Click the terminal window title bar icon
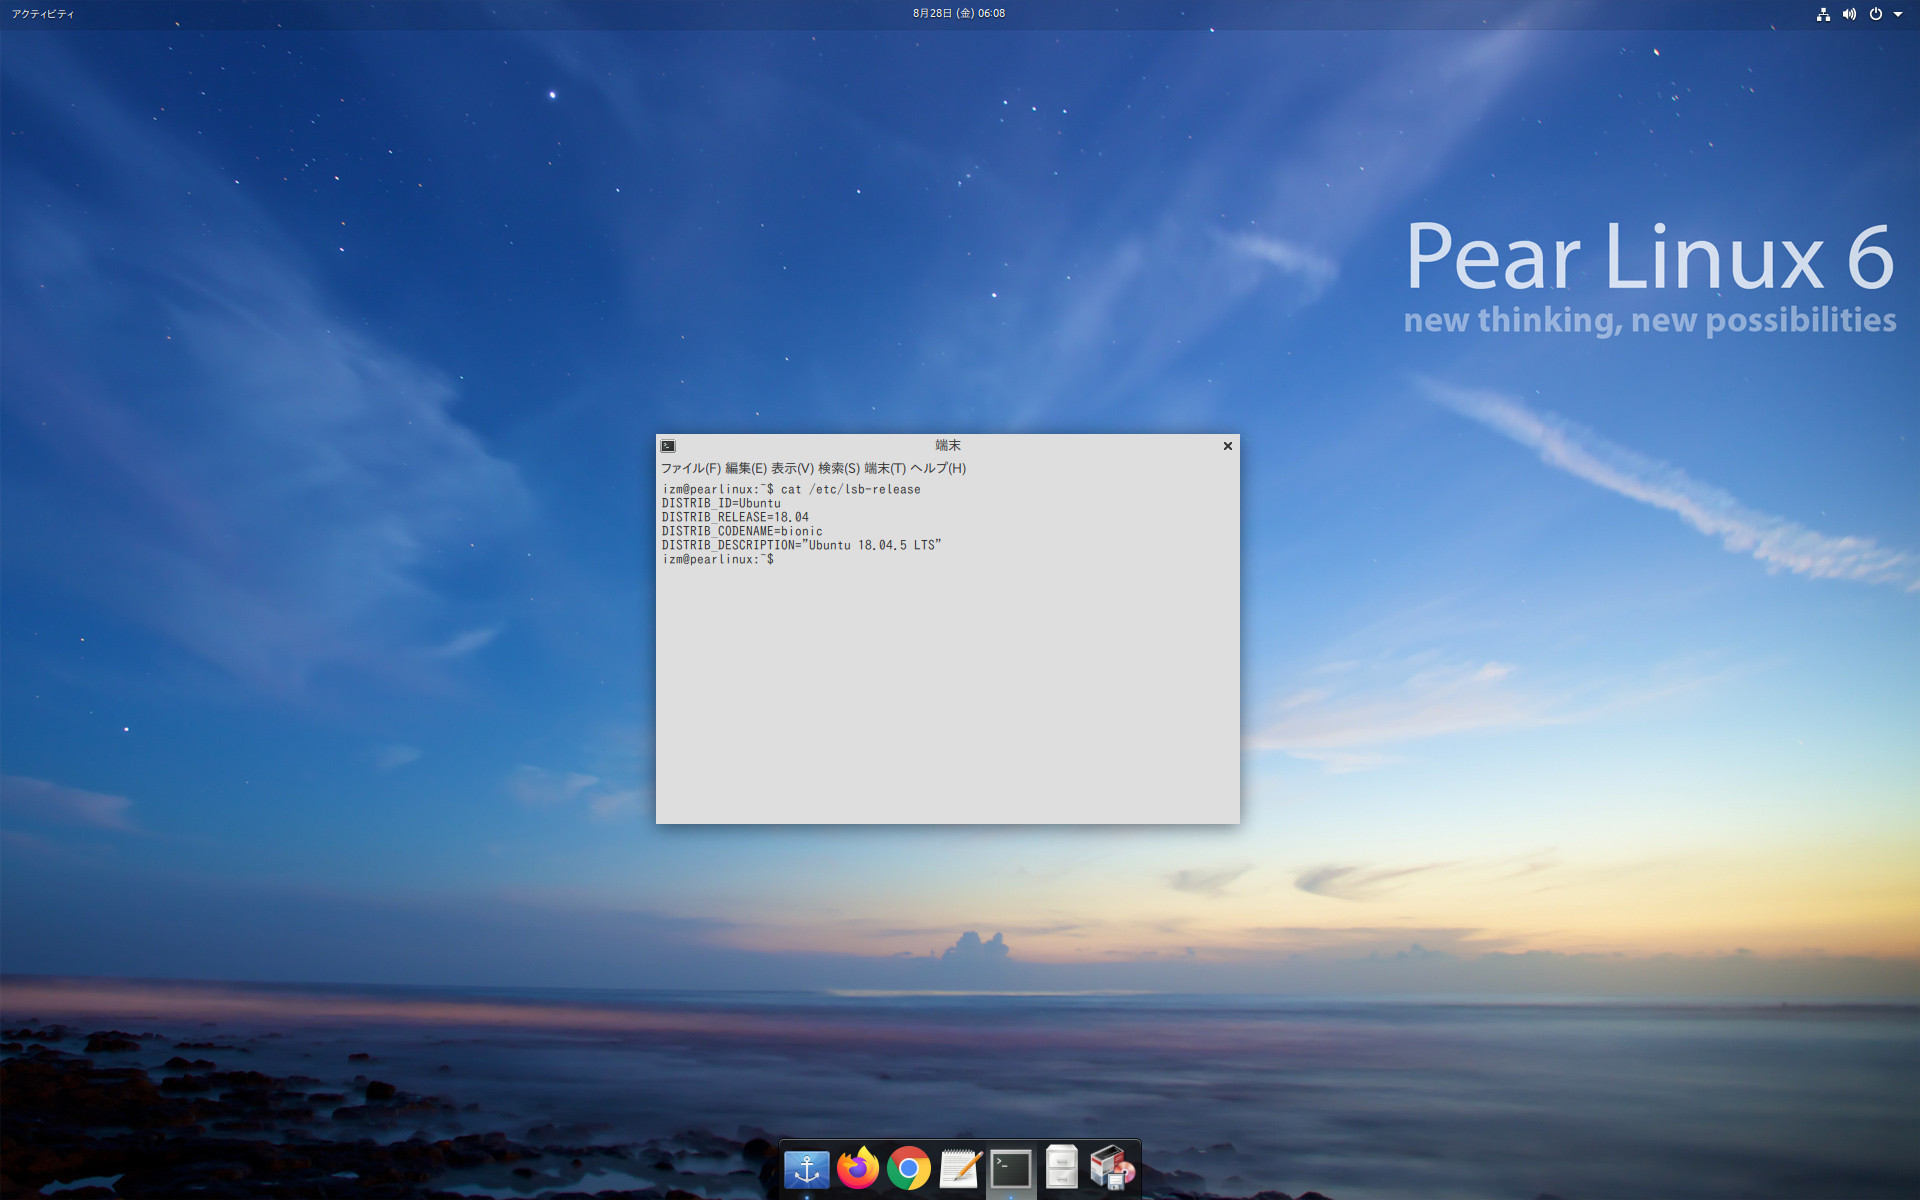1920x1200 pixels. pos(668,446)
